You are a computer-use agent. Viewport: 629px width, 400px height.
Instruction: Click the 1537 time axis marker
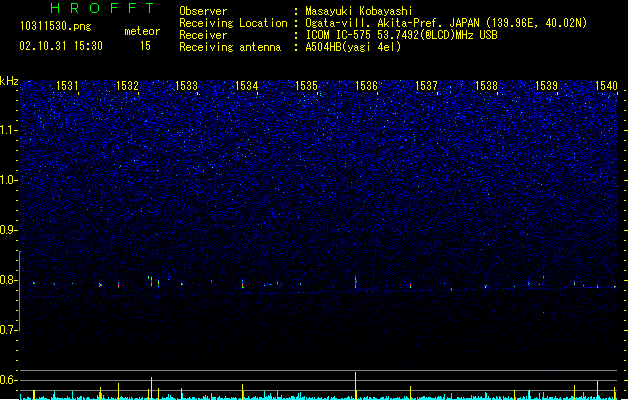pyautogui.click(x=426, y=86)
